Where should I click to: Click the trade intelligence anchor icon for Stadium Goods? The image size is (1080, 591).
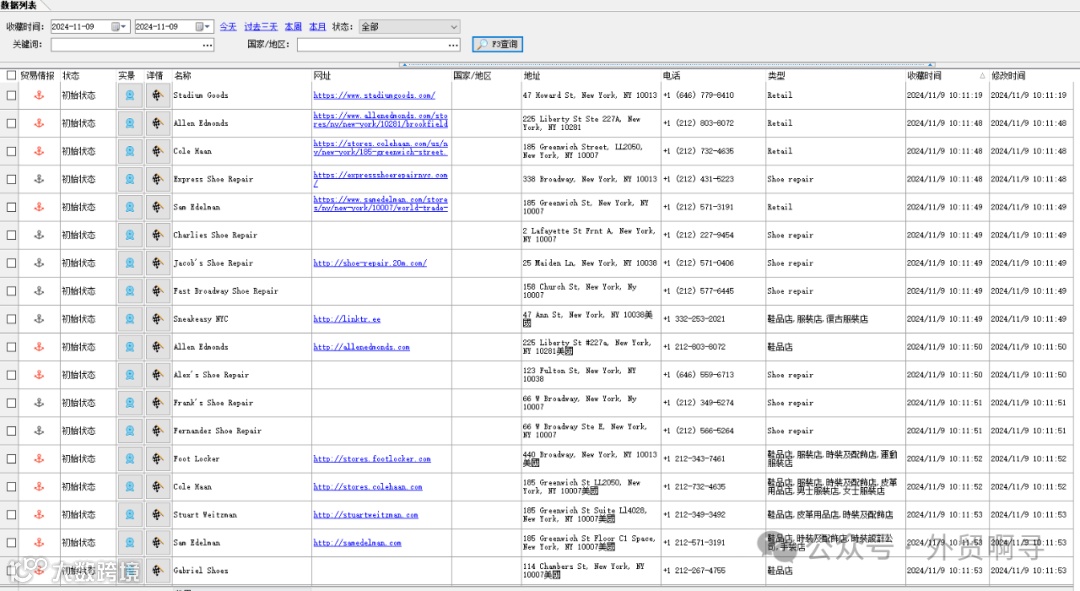[x=39, y=95]
